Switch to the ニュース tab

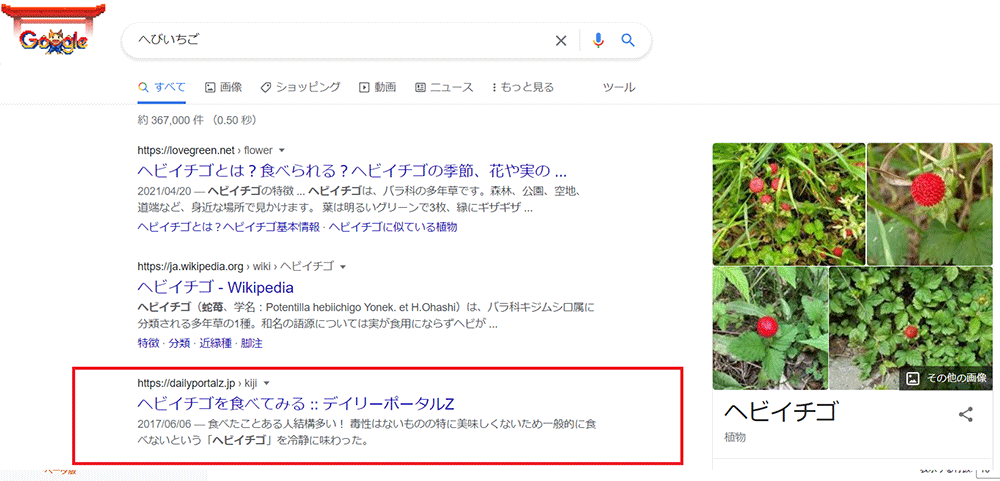444,87
